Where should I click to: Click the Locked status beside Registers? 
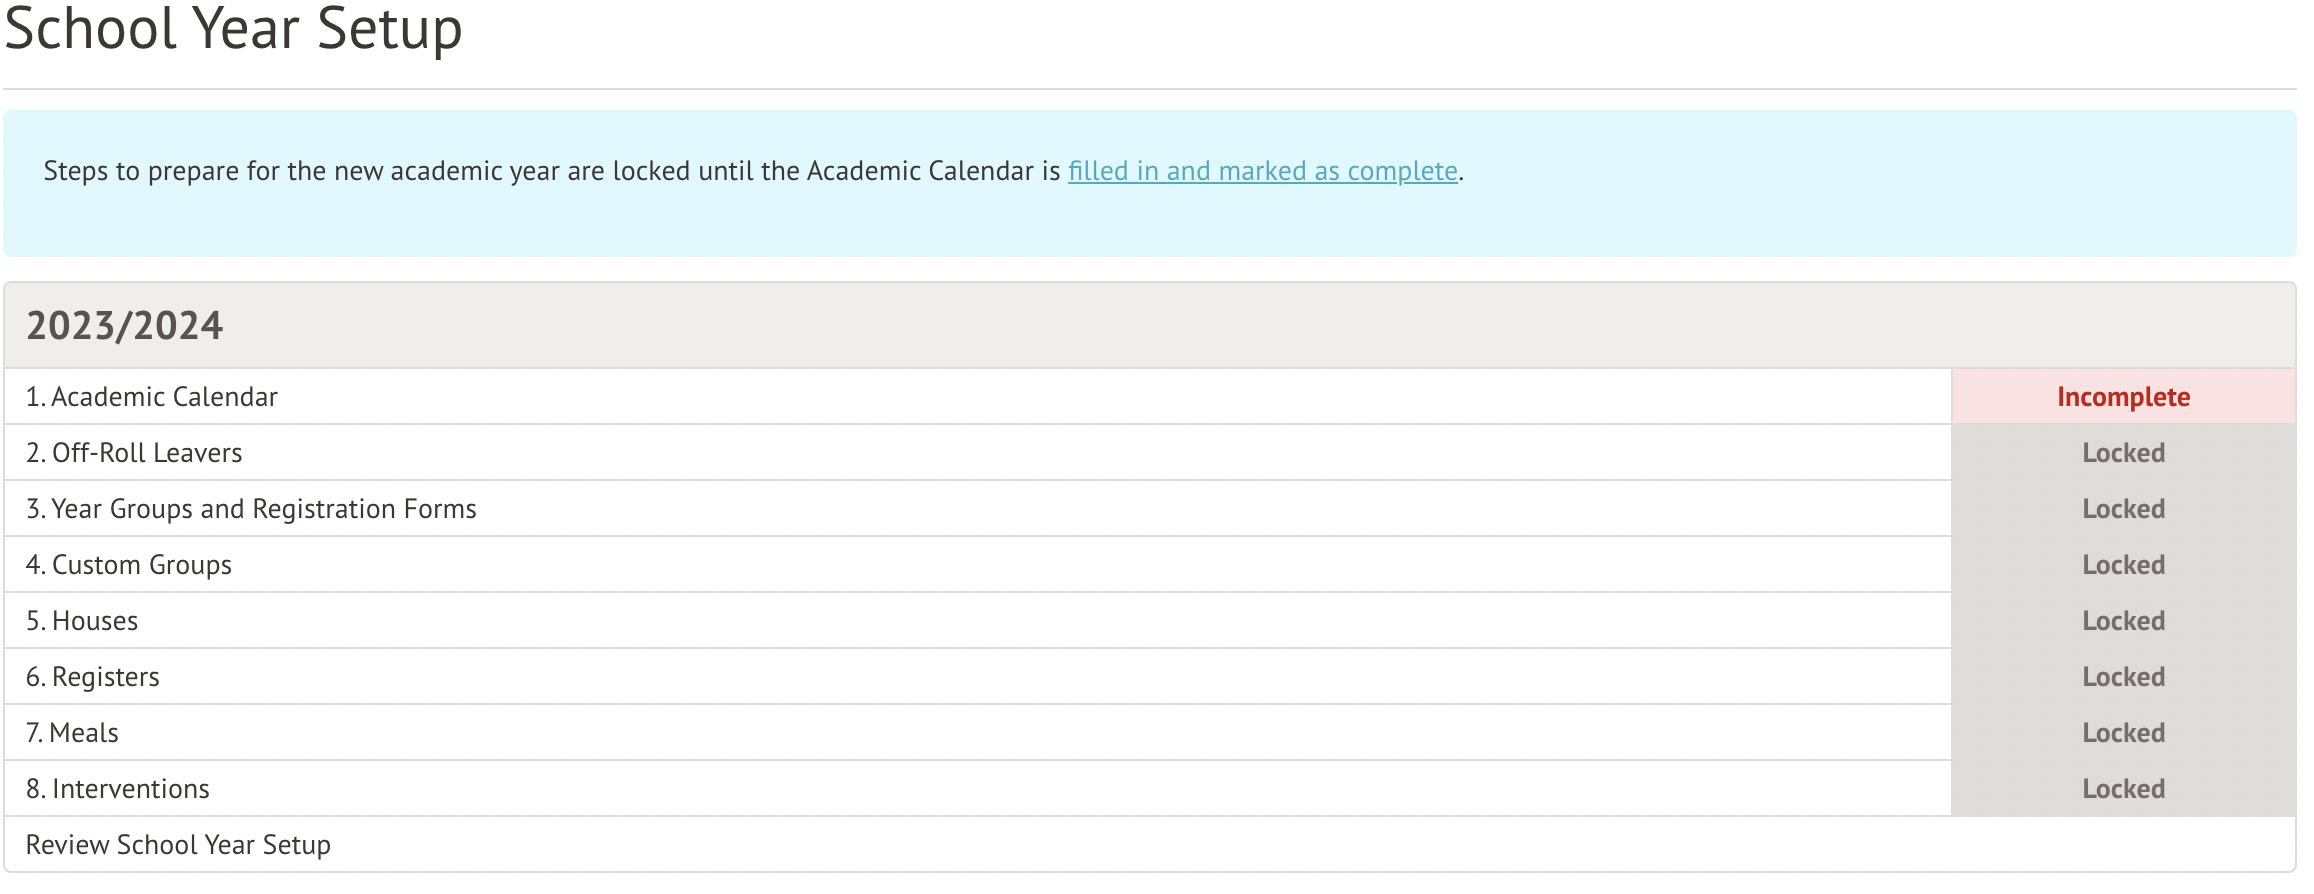pos(2122,676)
